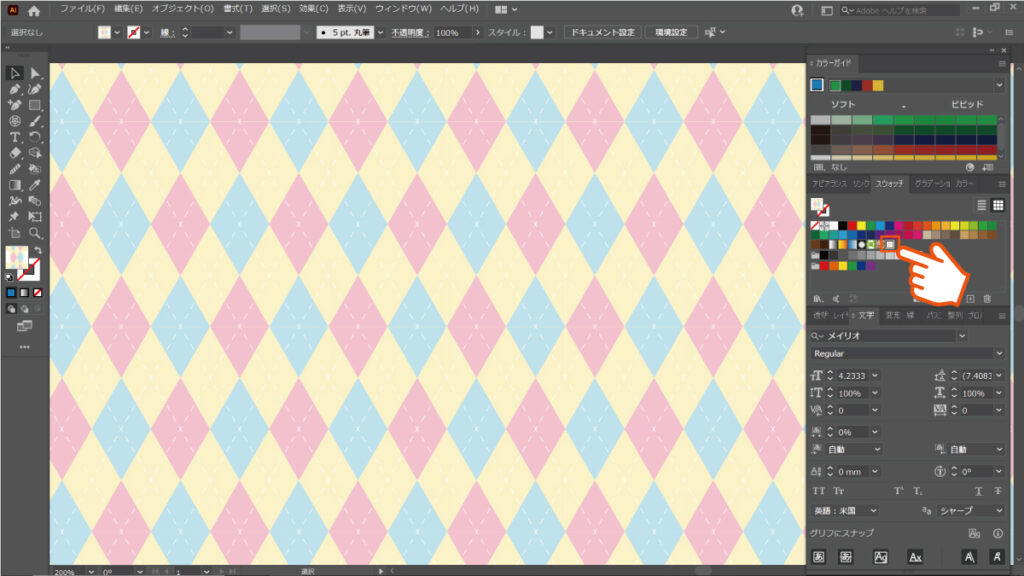The width and height of the screenshot is (1024, 576).
Task: Select the Artboard tool
Action: pyautogui.click(x=14, y=233)
